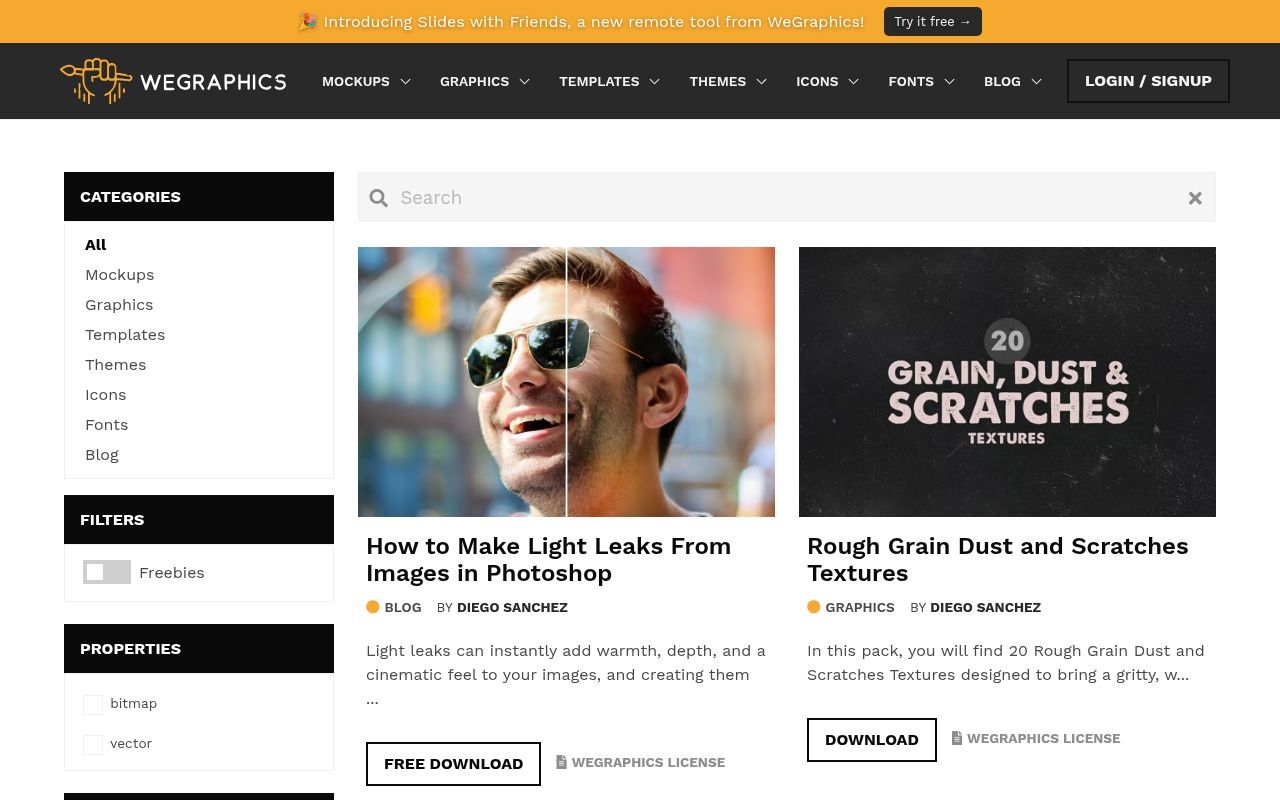Open the THEMES navigation menu
The width and height of the screenshot is (1280, 800).
pos(718,81)
